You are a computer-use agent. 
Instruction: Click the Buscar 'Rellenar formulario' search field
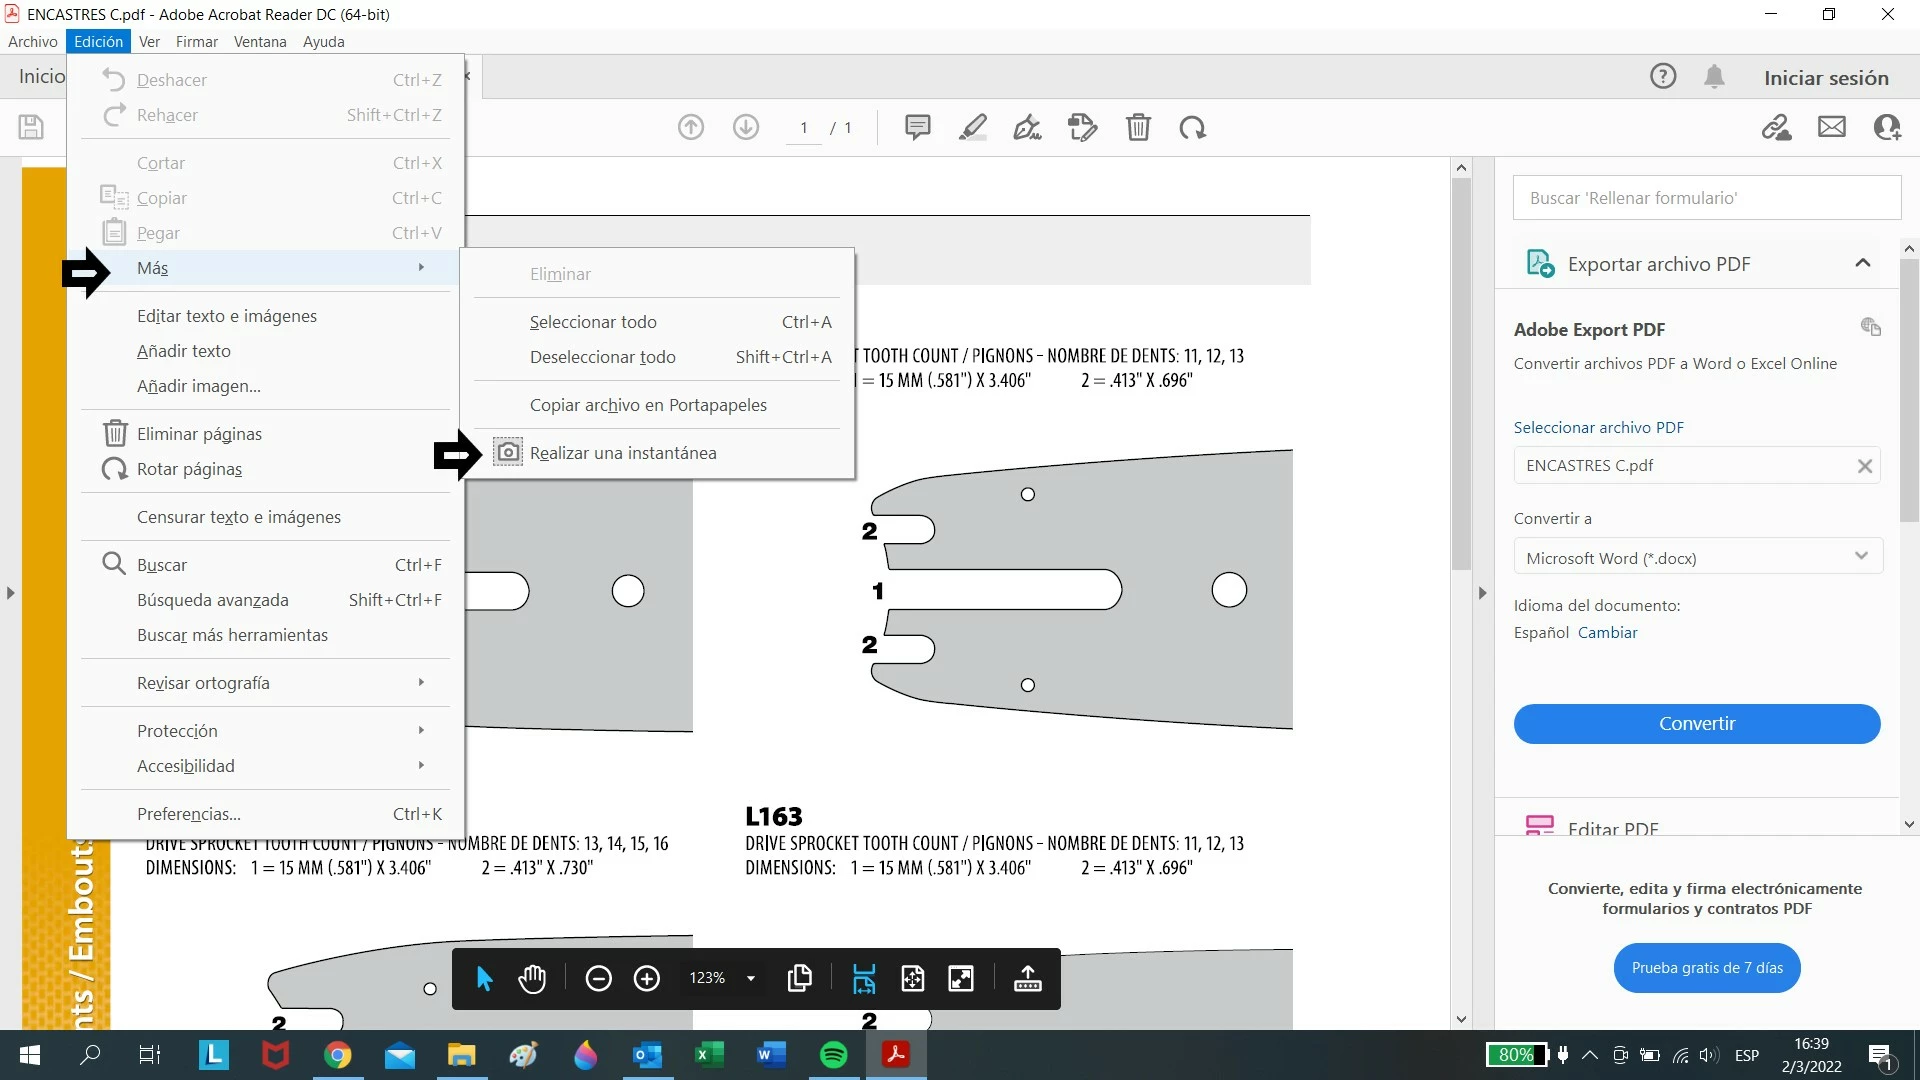pos(1706,198)
